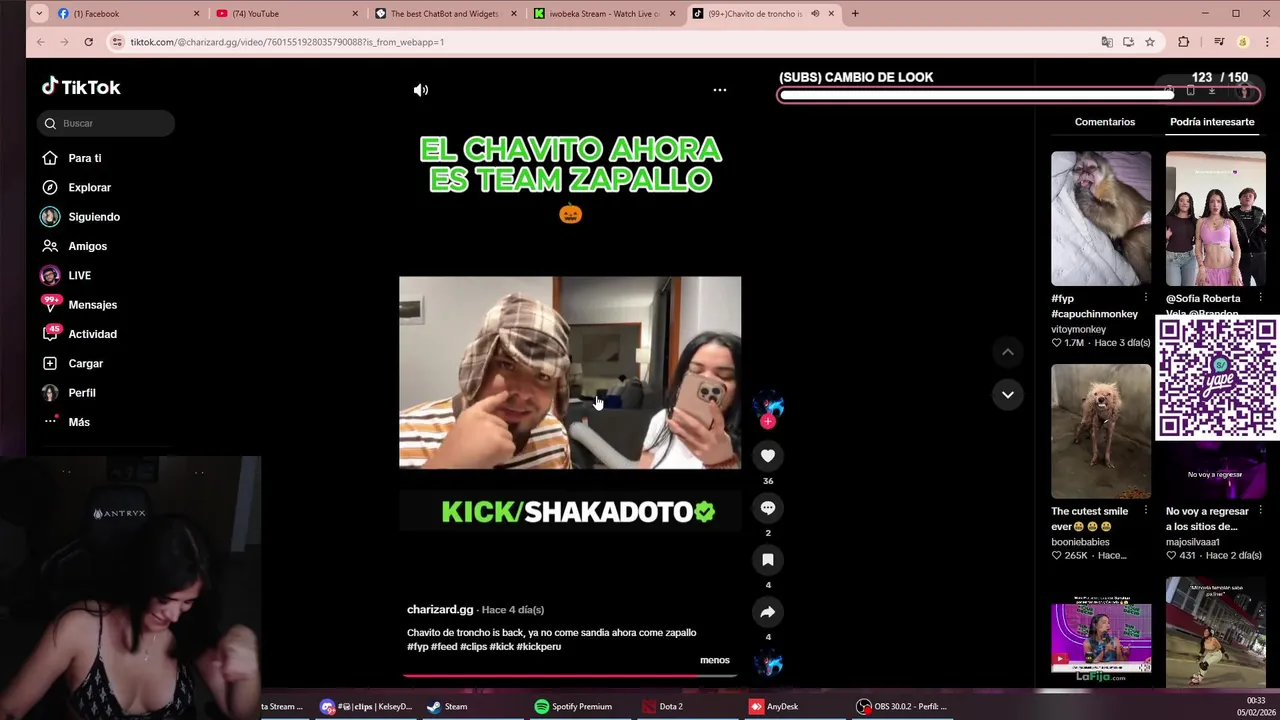Switch to the Comentarios tab
1280x720 pixels.
[1105, 122]
